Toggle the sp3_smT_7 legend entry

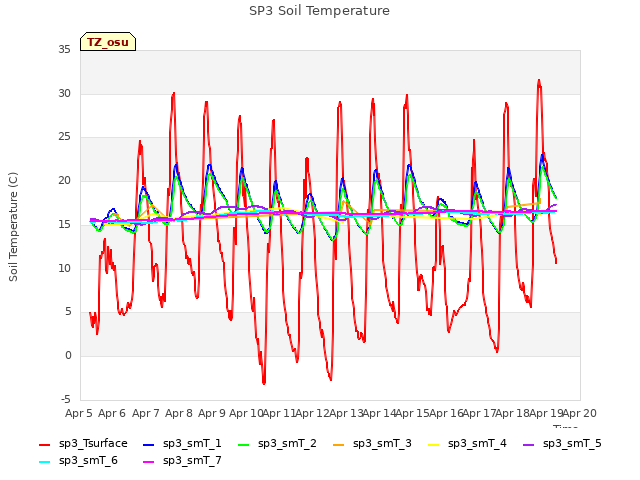pyautogui.click(x=182, y=460)
